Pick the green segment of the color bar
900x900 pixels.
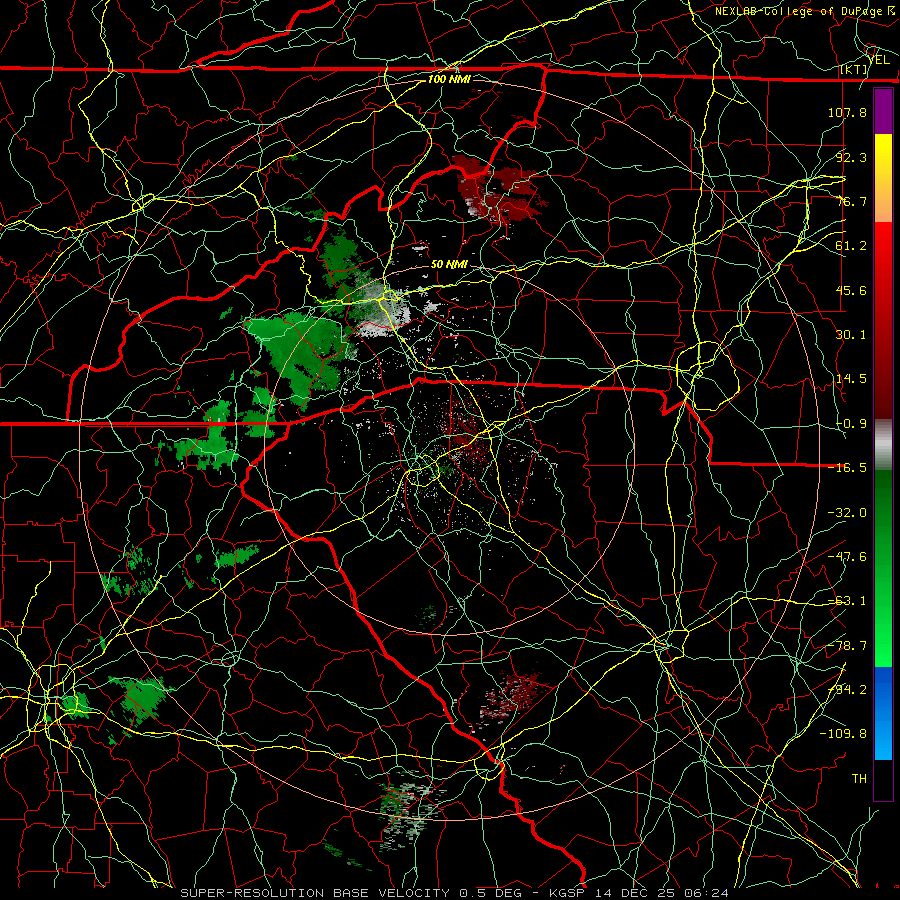tap(883, 568)
